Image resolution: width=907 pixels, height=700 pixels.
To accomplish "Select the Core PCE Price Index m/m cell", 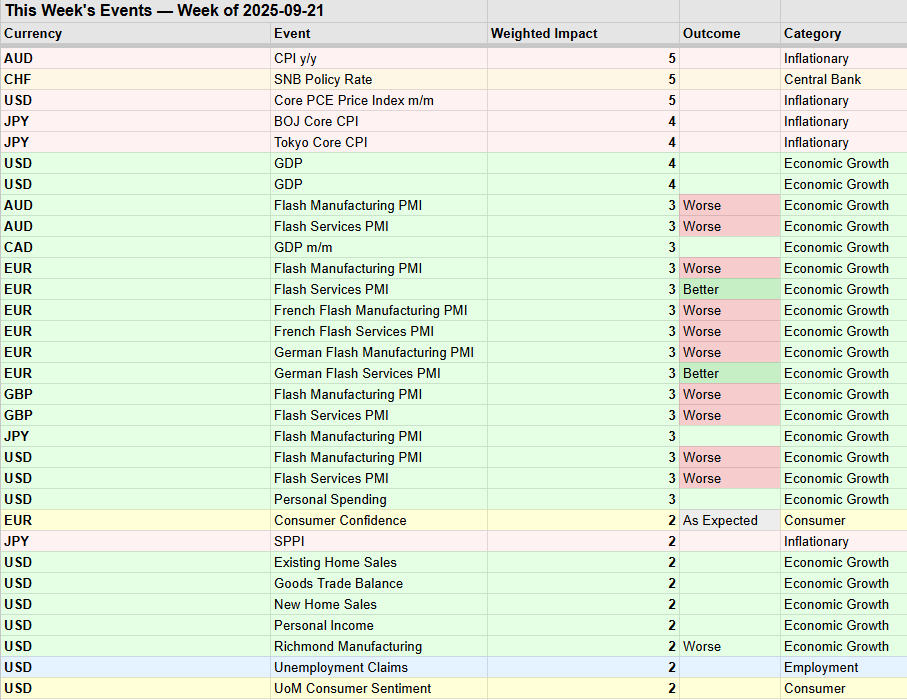I will pyautogui.click(x=354, y=100).
